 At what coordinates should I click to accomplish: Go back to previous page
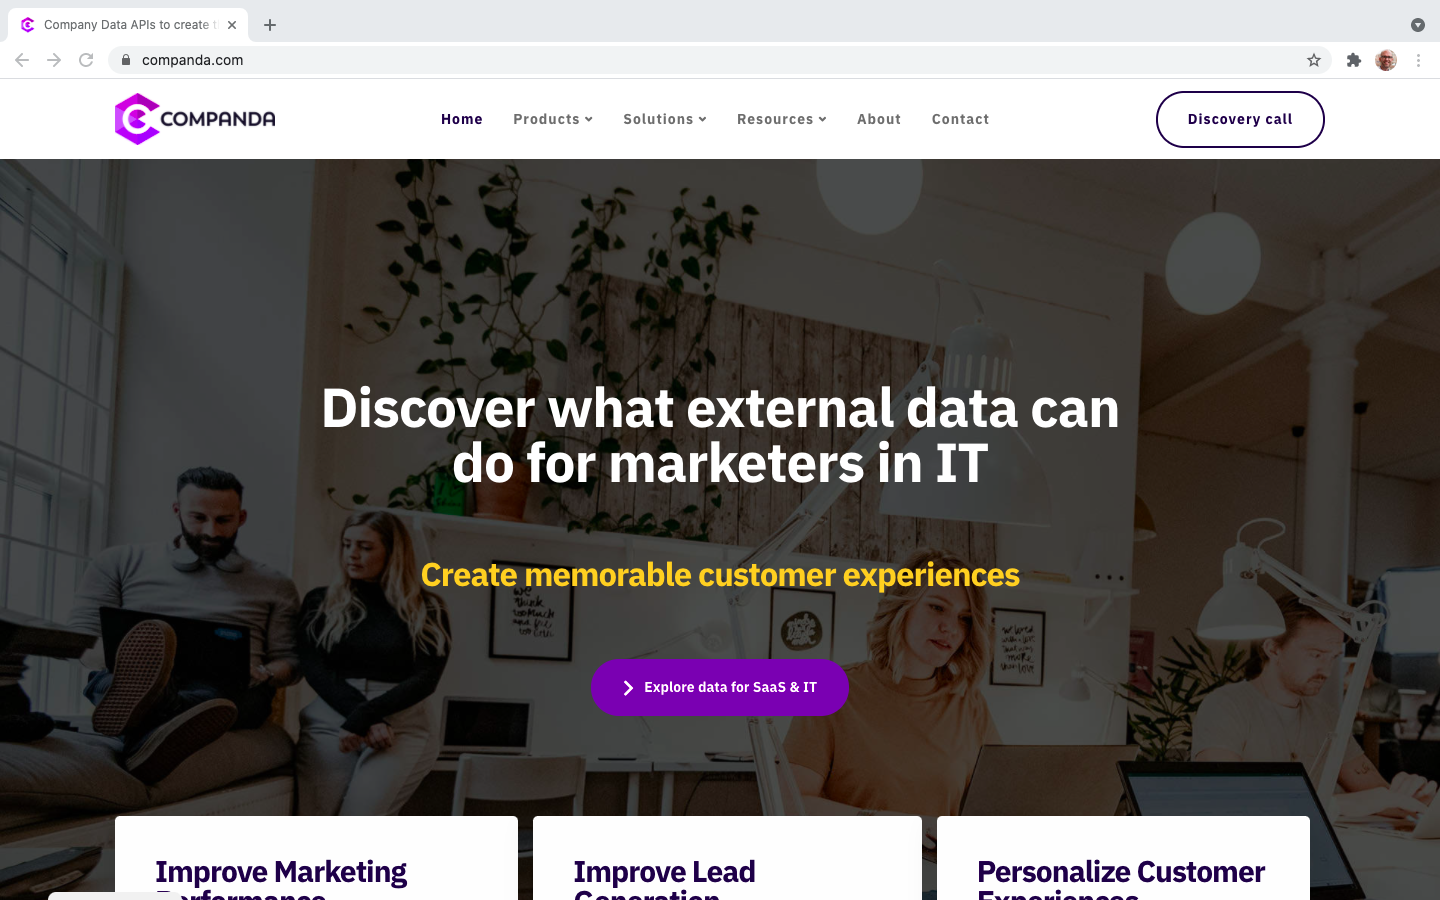(x=22, y=60)
